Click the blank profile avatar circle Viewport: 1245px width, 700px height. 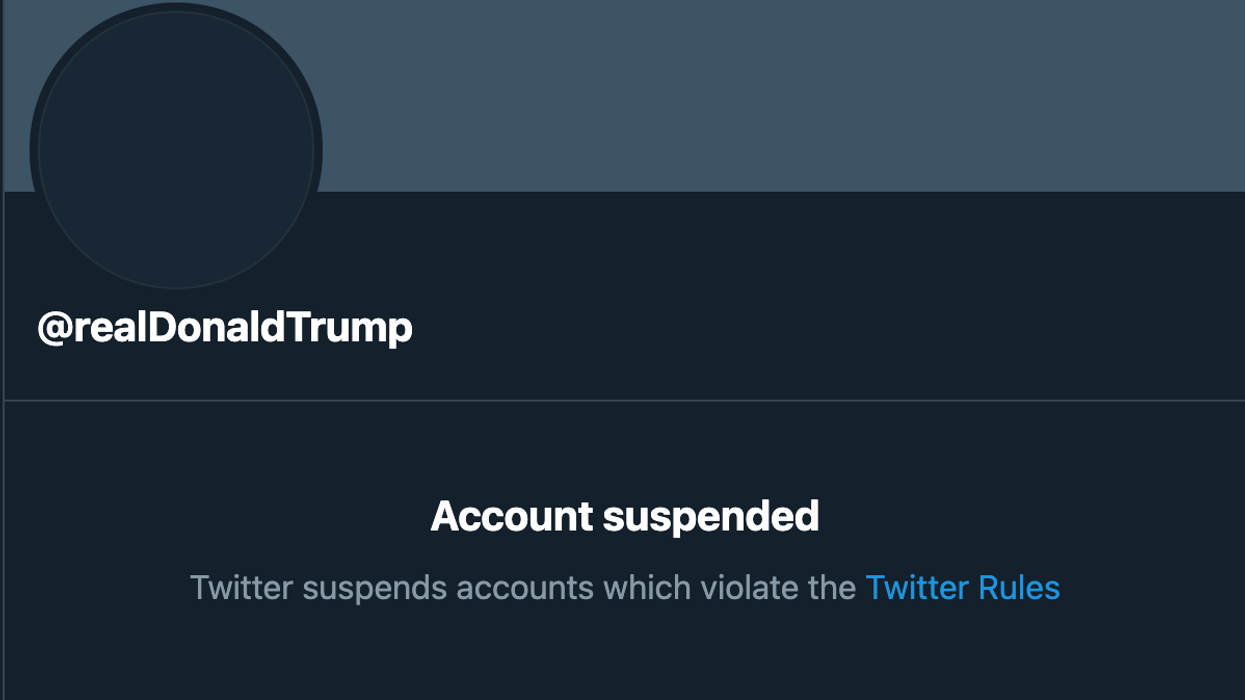176,150
